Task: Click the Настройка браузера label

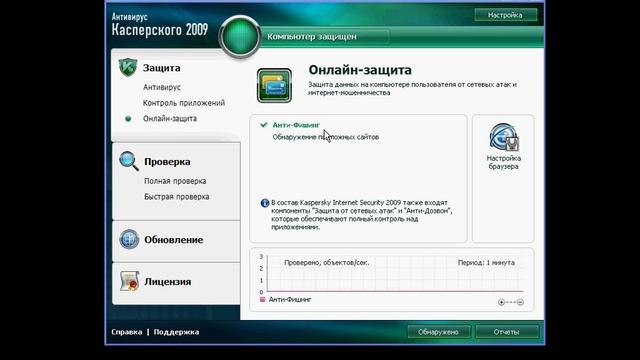Action: click(x=504, y=162)
